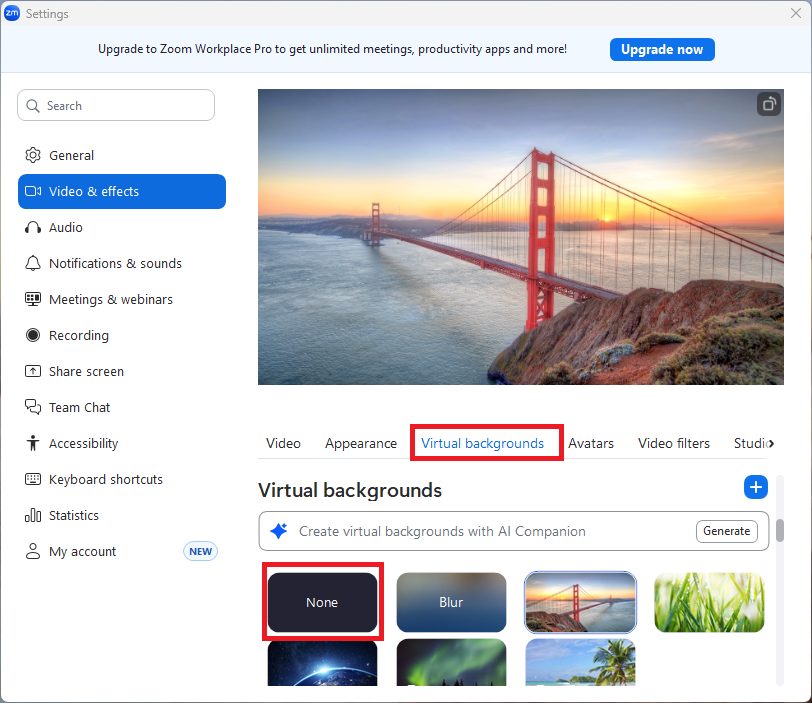Switch to the Appearance tab
The width and height of the screenshot is (812, 703).
(x=361, y=444)
